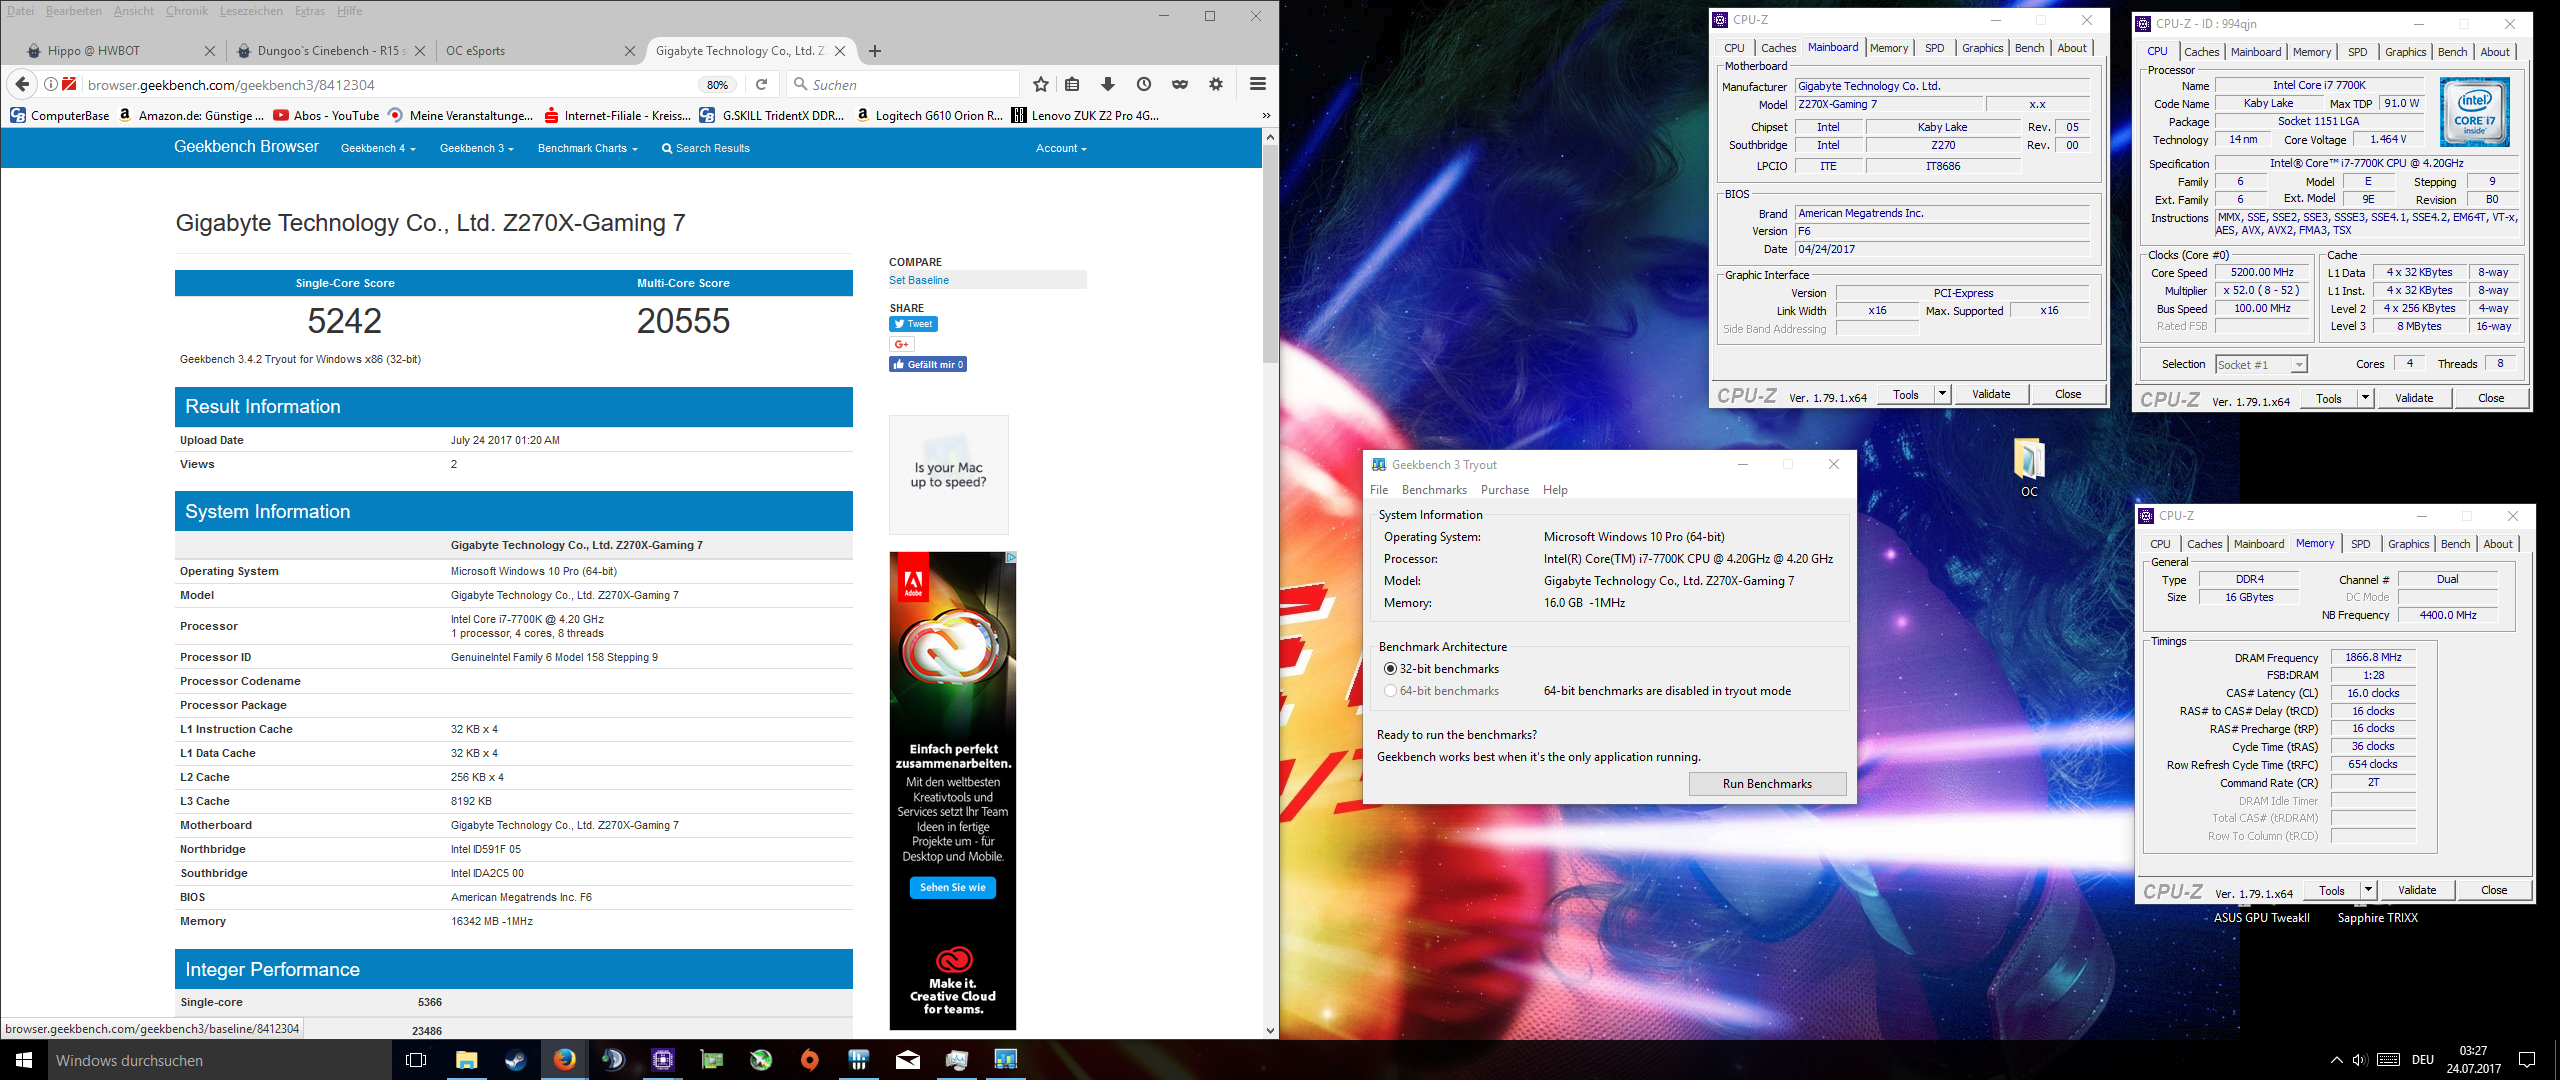This screenshot has height=1080, width=2560.
Task: Open Firefox history clock icon
Action: click(1144, 85)
